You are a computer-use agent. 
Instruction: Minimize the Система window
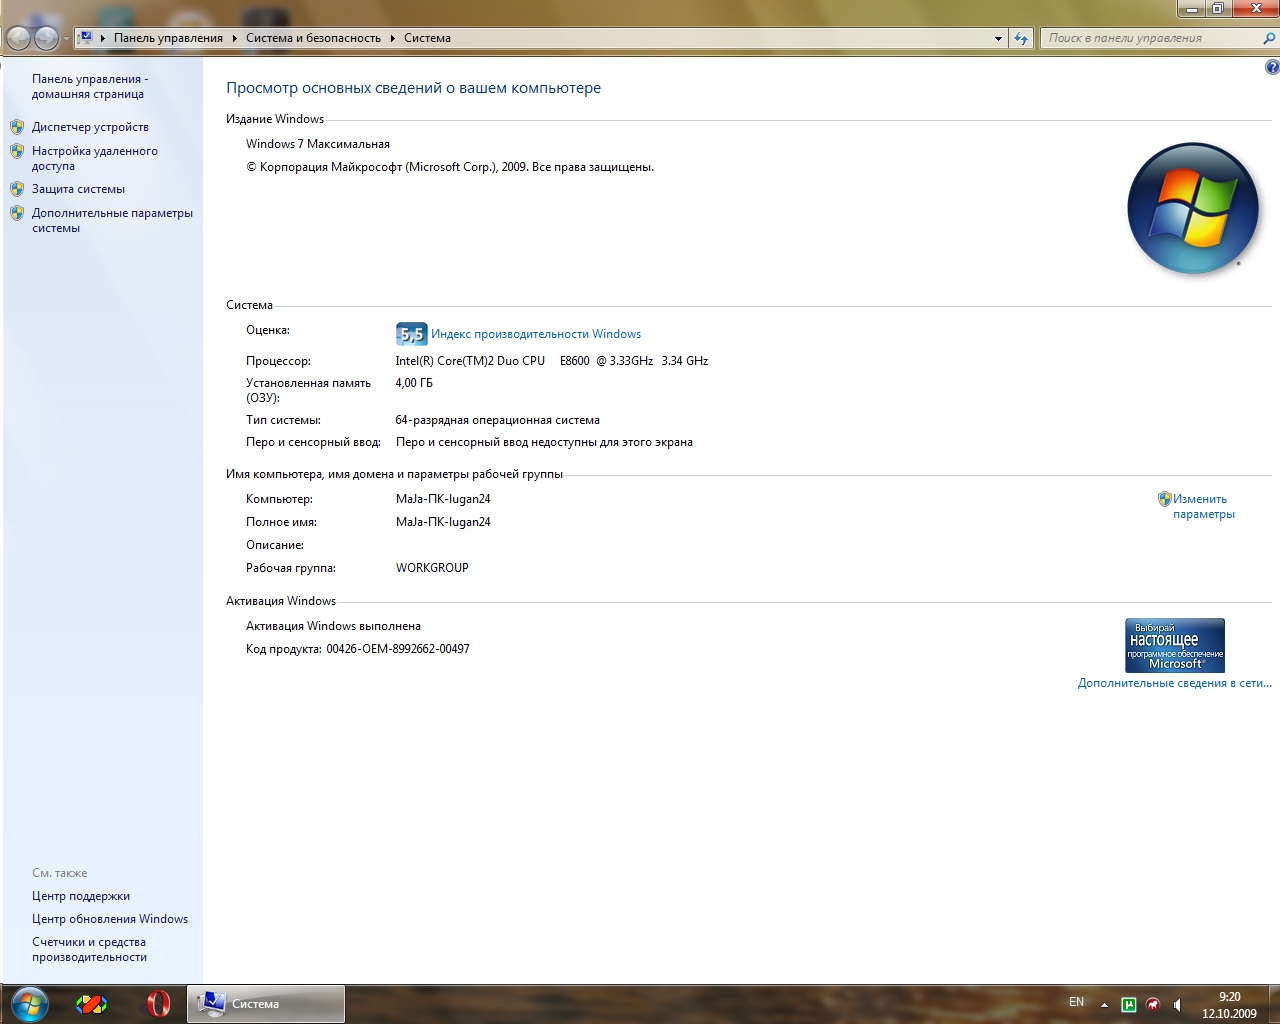(1191, 8)
